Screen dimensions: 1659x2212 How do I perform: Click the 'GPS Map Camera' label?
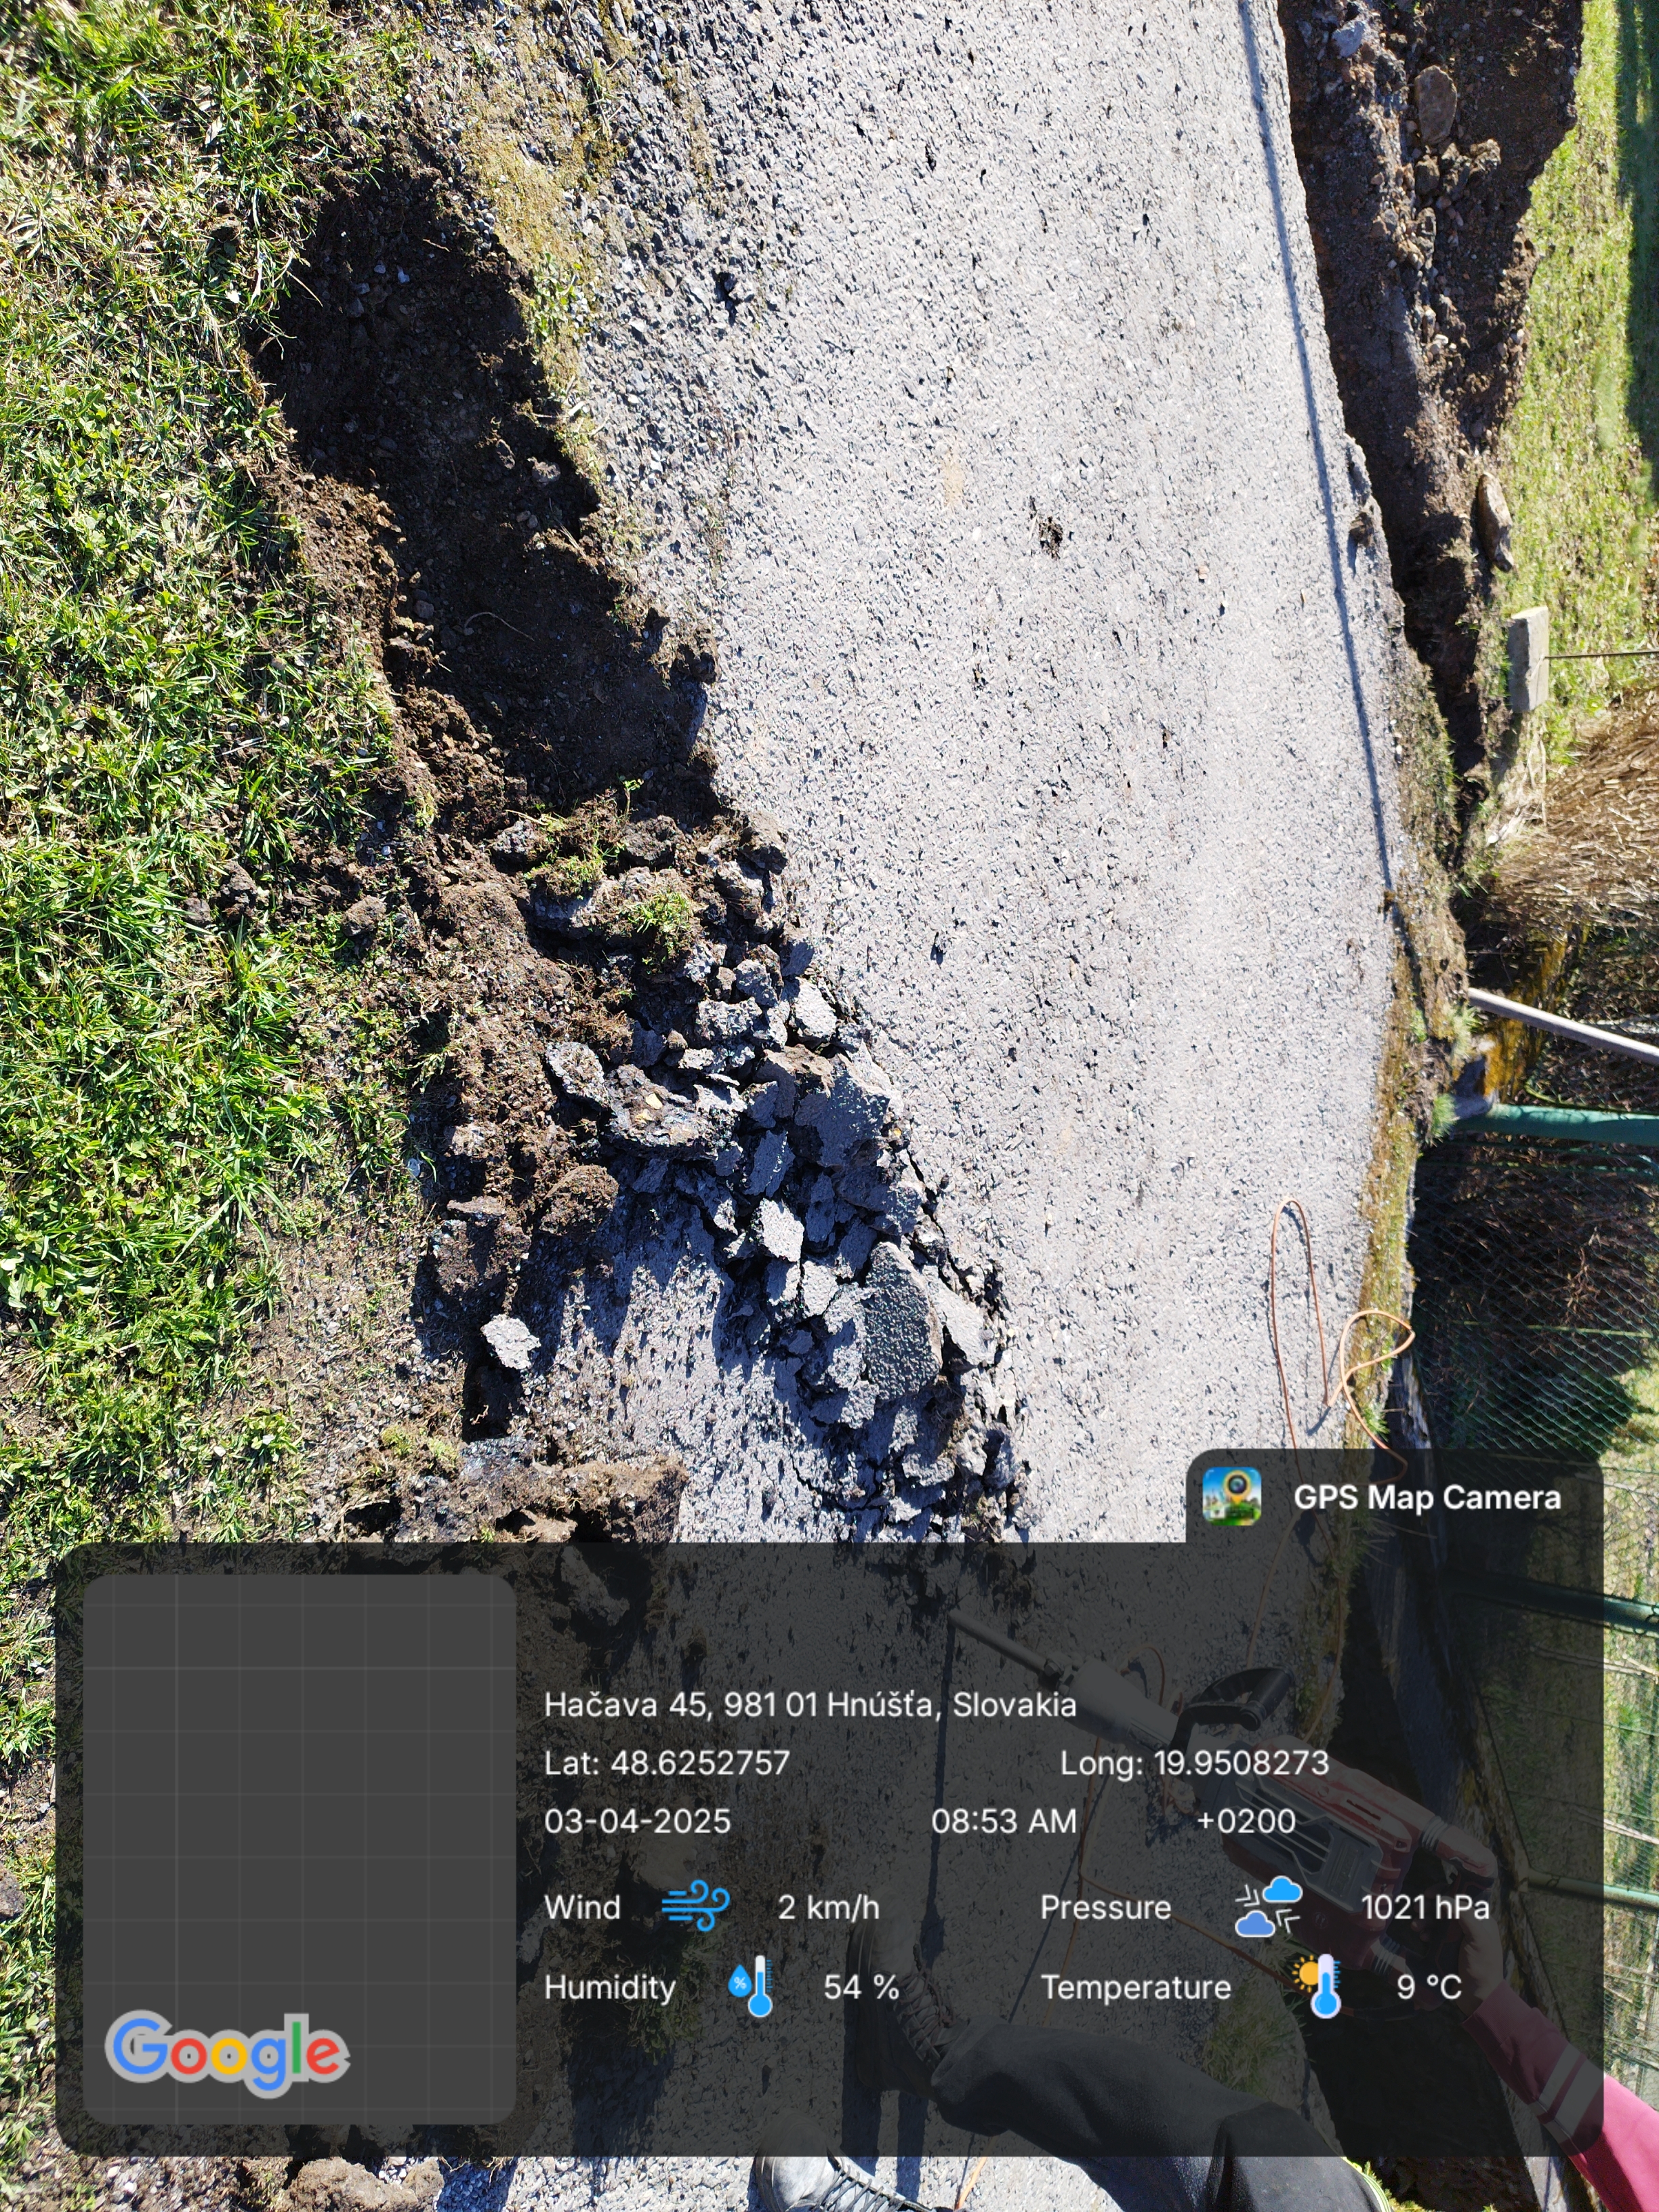[x=1427, y=1497]
